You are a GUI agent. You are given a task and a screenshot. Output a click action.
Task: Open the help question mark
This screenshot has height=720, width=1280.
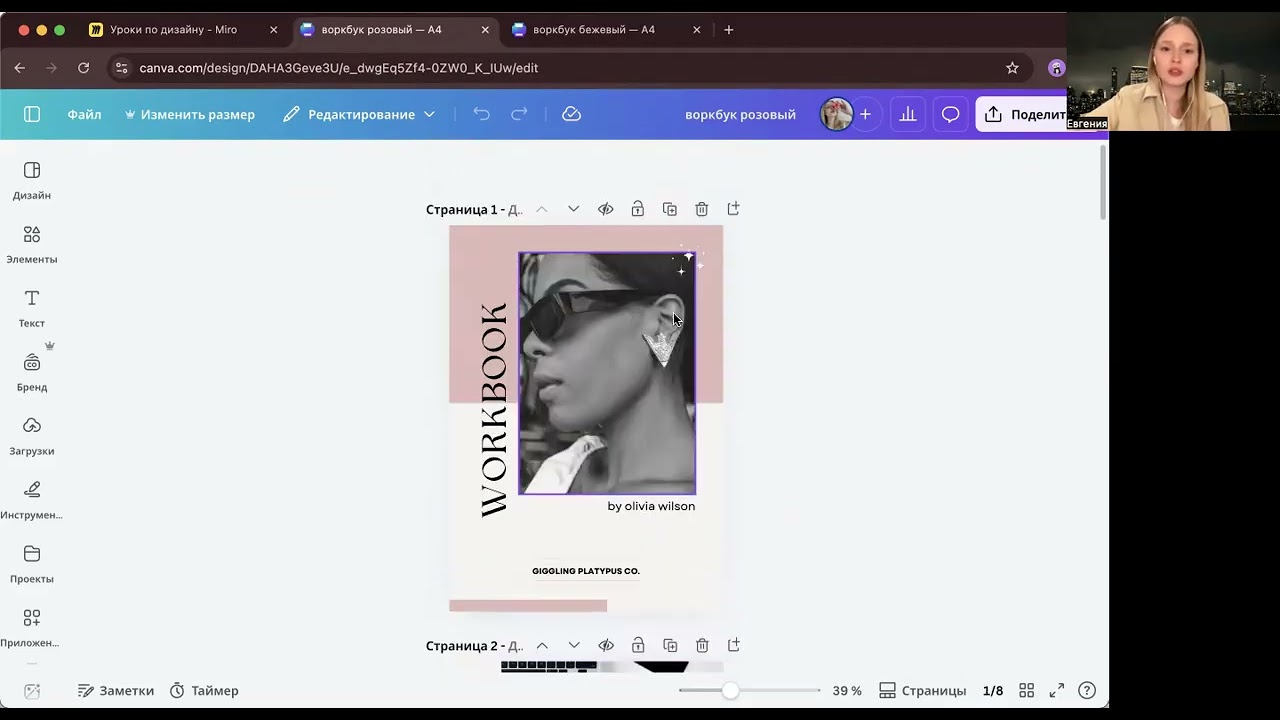coord(1087,691)
